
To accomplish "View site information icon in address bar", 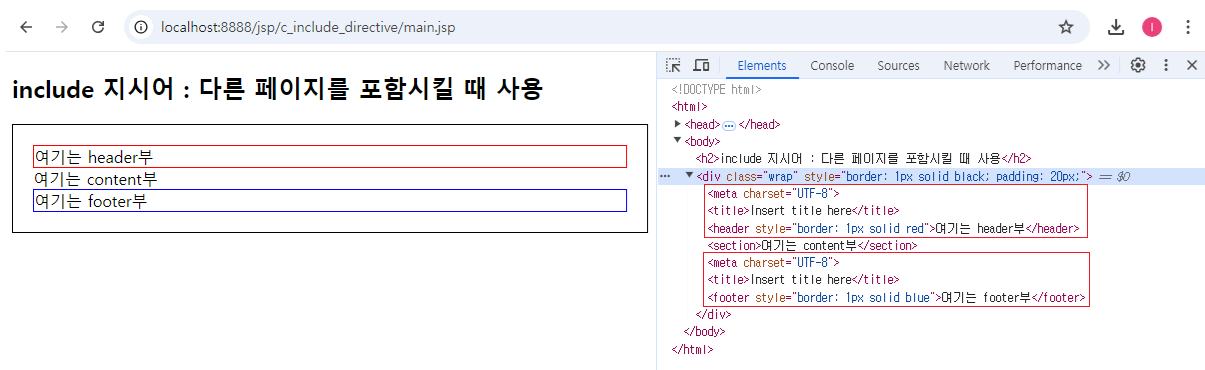I will pos(142,27).
